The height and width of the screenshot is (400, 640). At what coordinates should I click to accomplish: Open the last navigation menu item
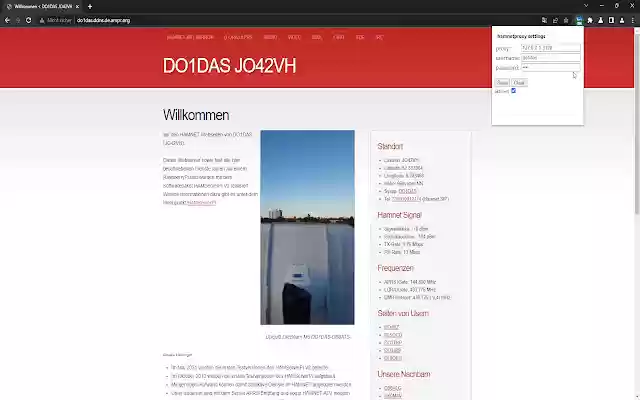[379, 37]
